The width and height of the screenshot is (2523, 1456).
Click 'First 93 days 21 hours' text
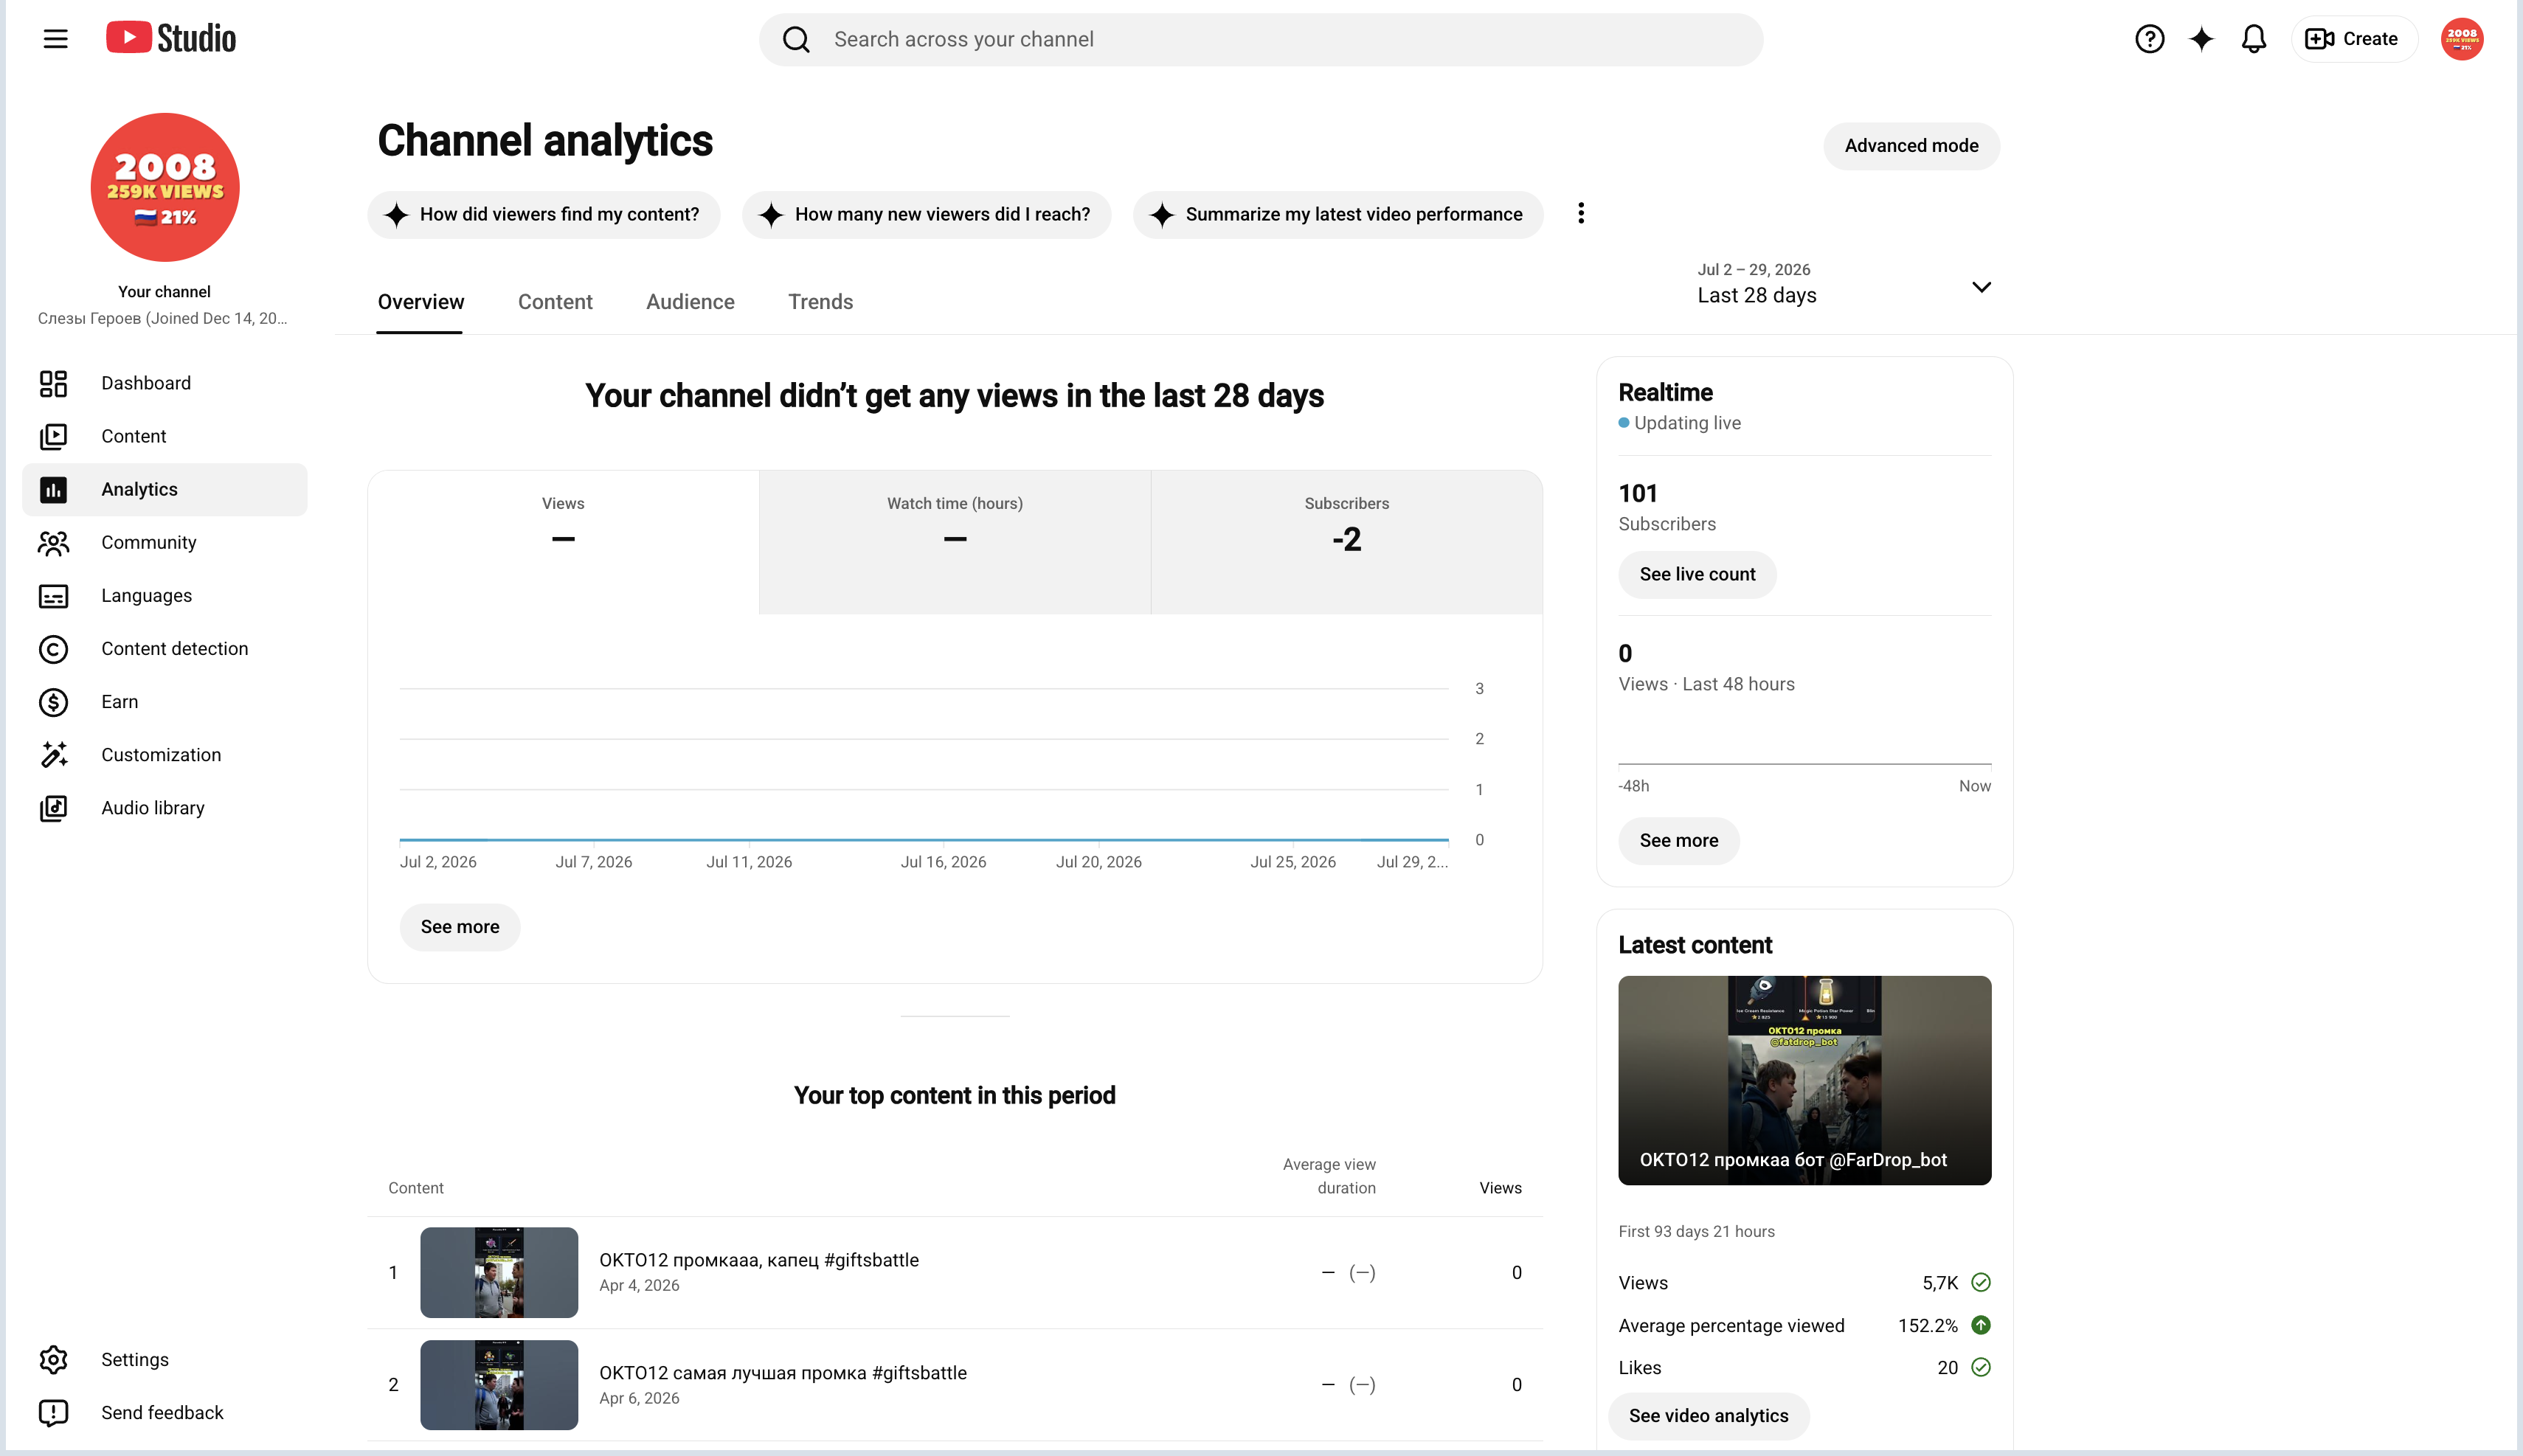[x=1696, y=1232]
